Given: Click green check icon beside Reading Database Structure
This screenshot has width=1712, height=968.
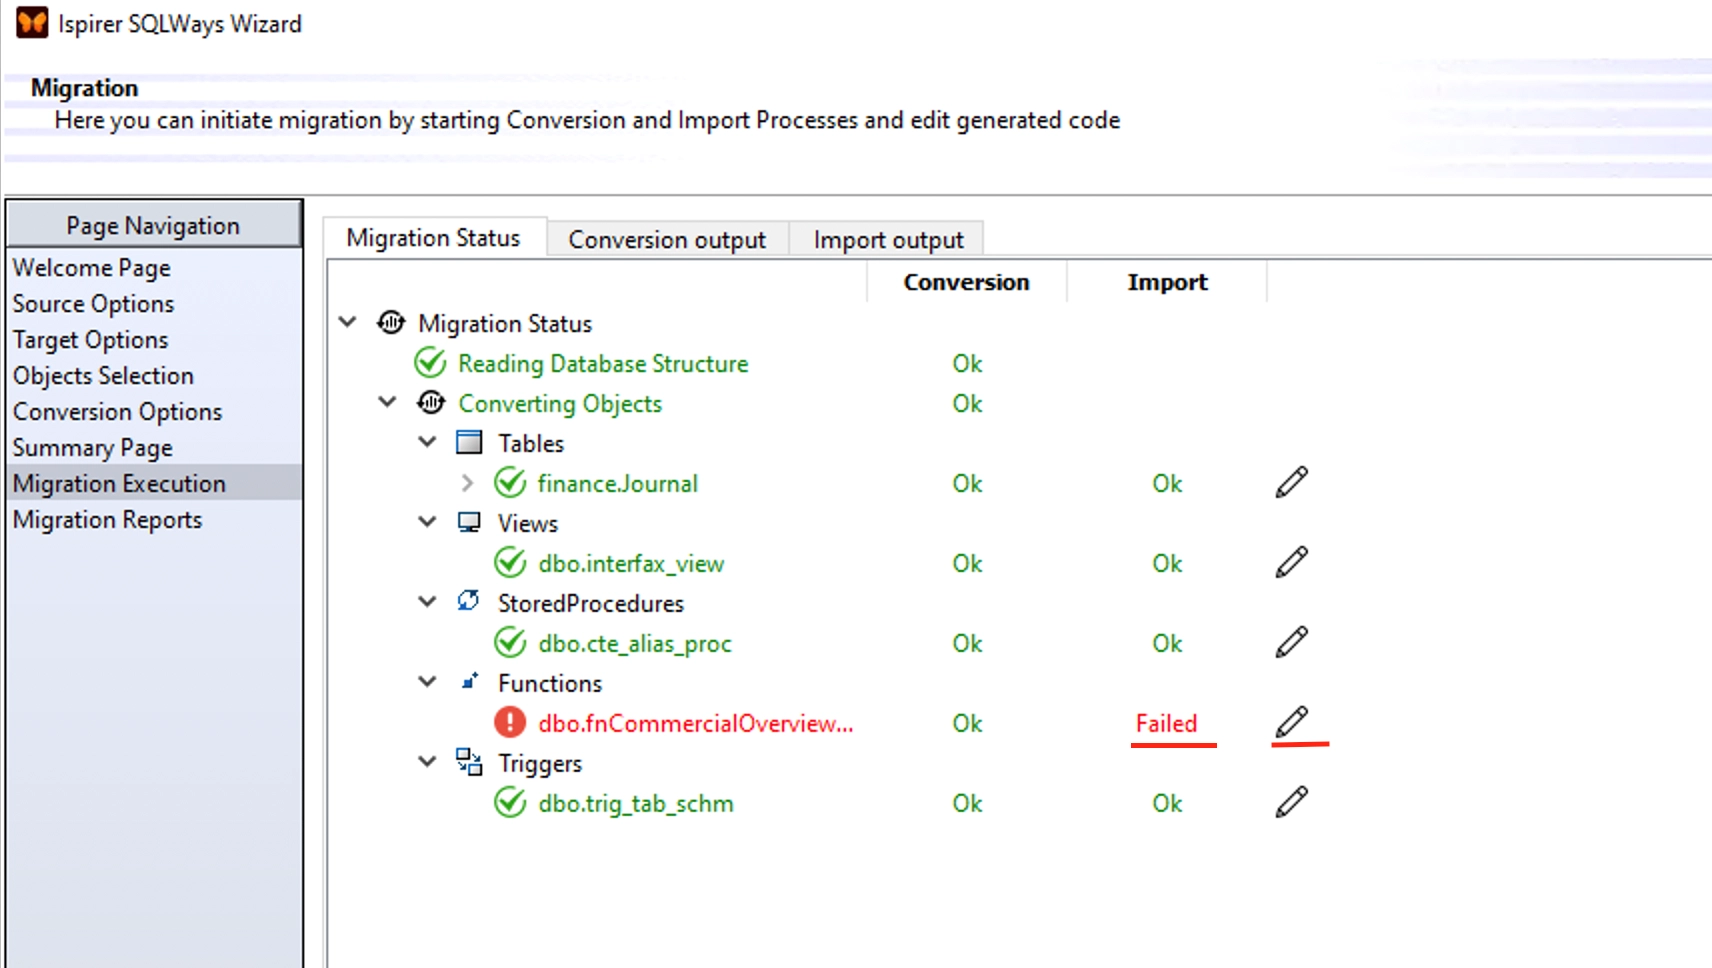Looking at the screenshot, I should [x=430, y=362].
